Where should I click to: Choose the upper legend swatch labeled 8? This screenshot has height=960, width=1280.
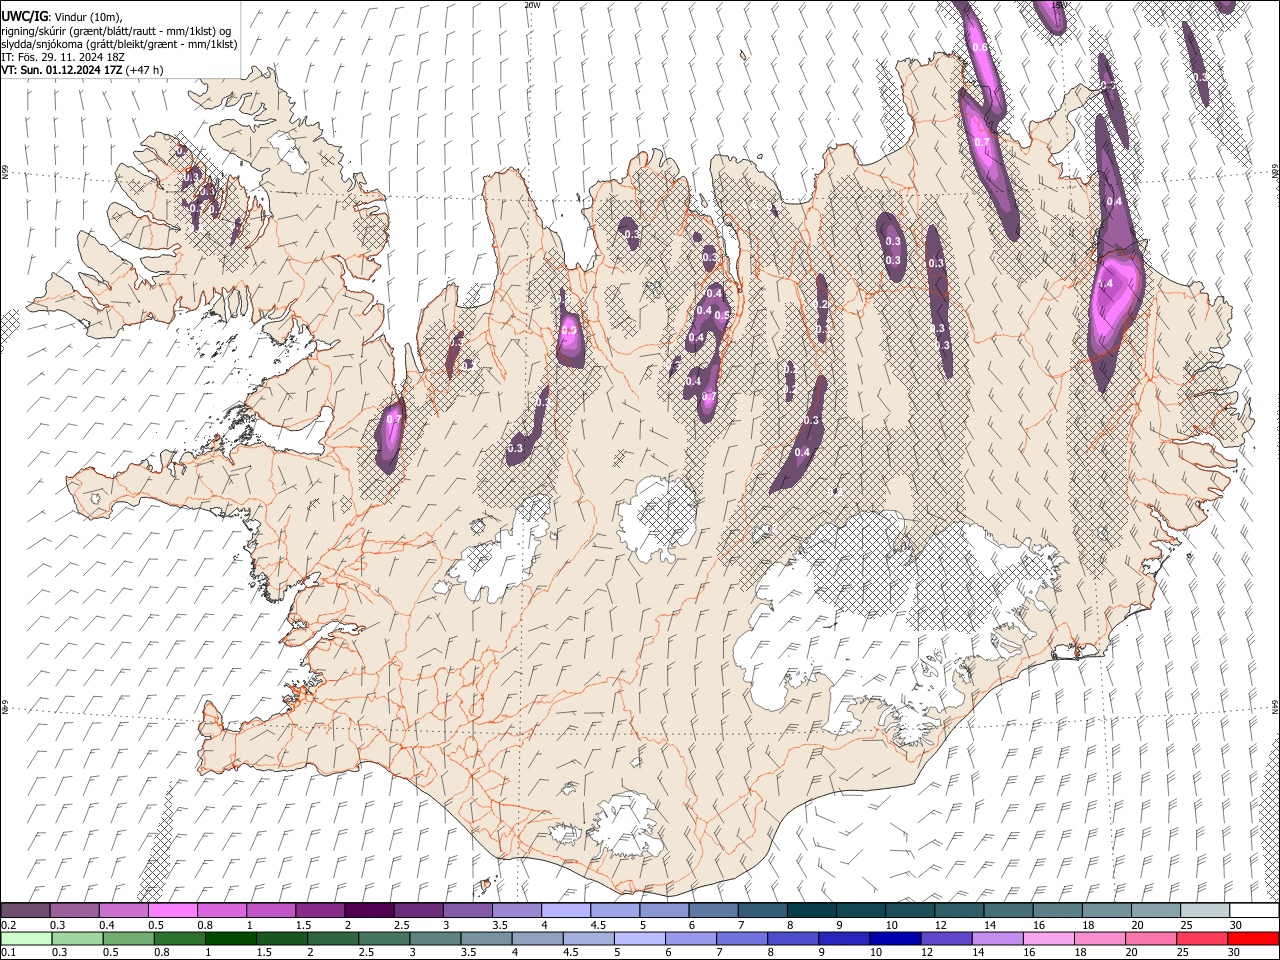click(x=811, y=910)
